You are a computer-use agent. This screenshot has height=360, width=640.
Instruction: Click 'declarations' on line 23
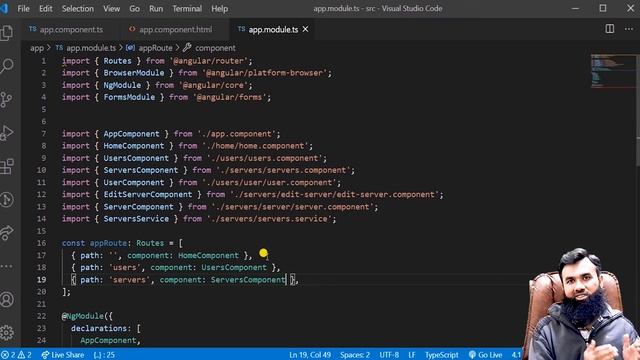(99, 328)
